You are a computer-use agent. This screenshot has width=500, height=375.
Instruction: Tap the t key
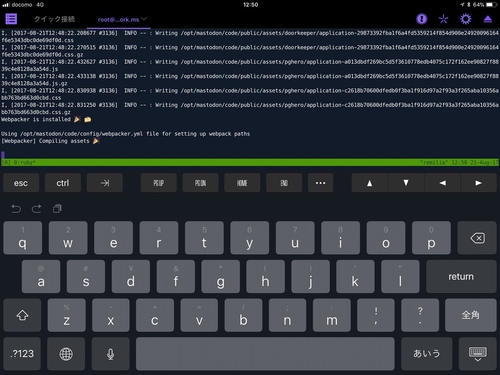[204, 238]
